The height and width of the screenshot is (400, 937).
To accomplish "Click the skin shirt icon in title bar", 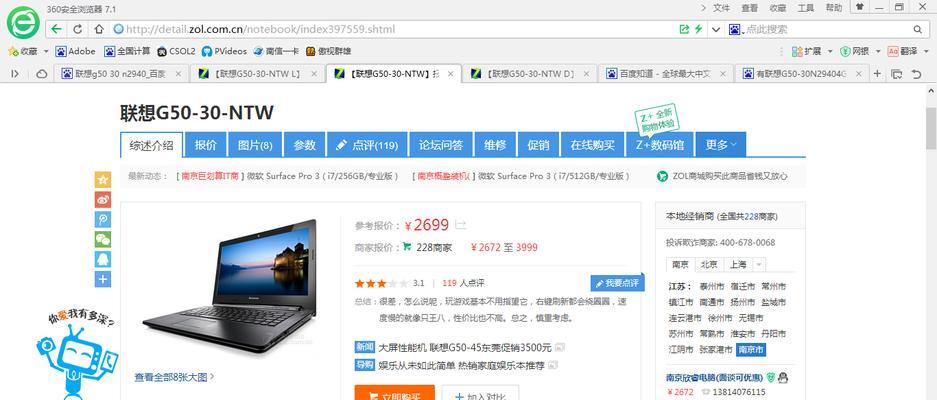I will (859, 7).
